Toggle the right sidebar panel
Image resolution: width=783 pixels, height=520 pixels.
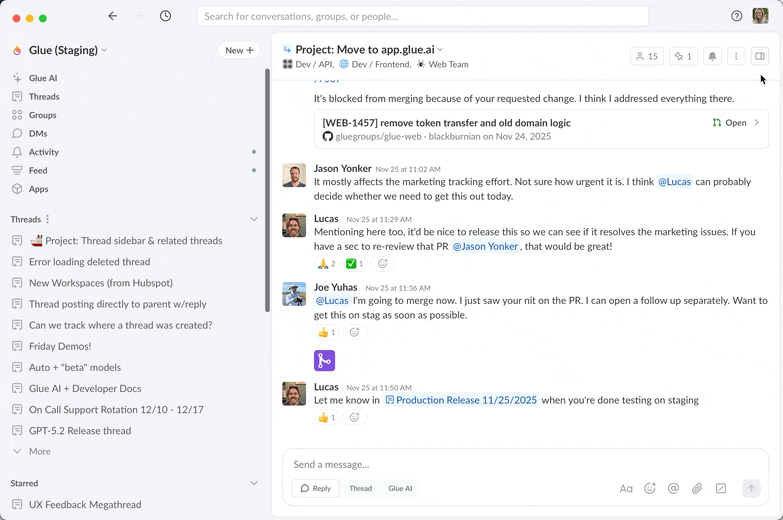(x=760, y=57)
